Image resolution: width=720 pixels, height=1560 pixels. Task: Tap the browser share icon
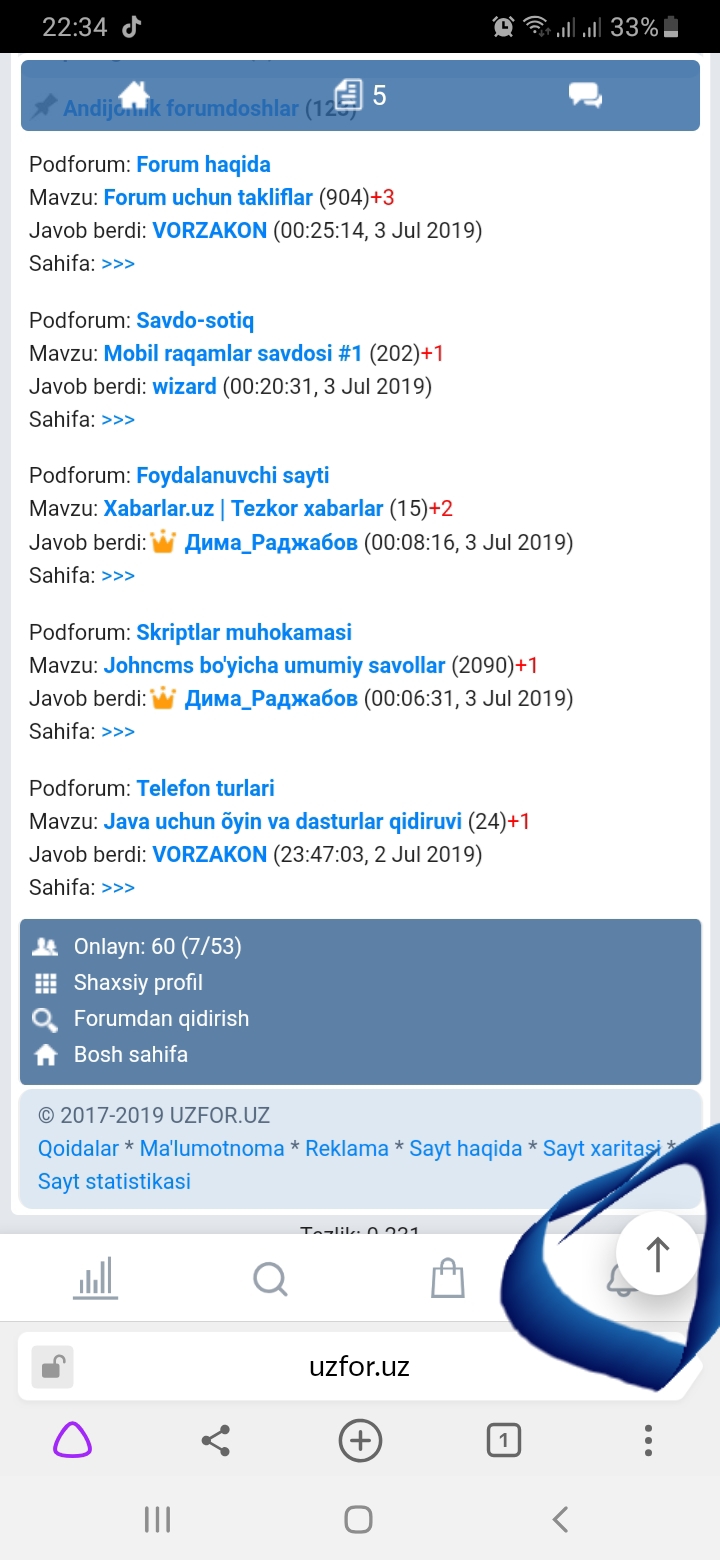[215, 1441]
